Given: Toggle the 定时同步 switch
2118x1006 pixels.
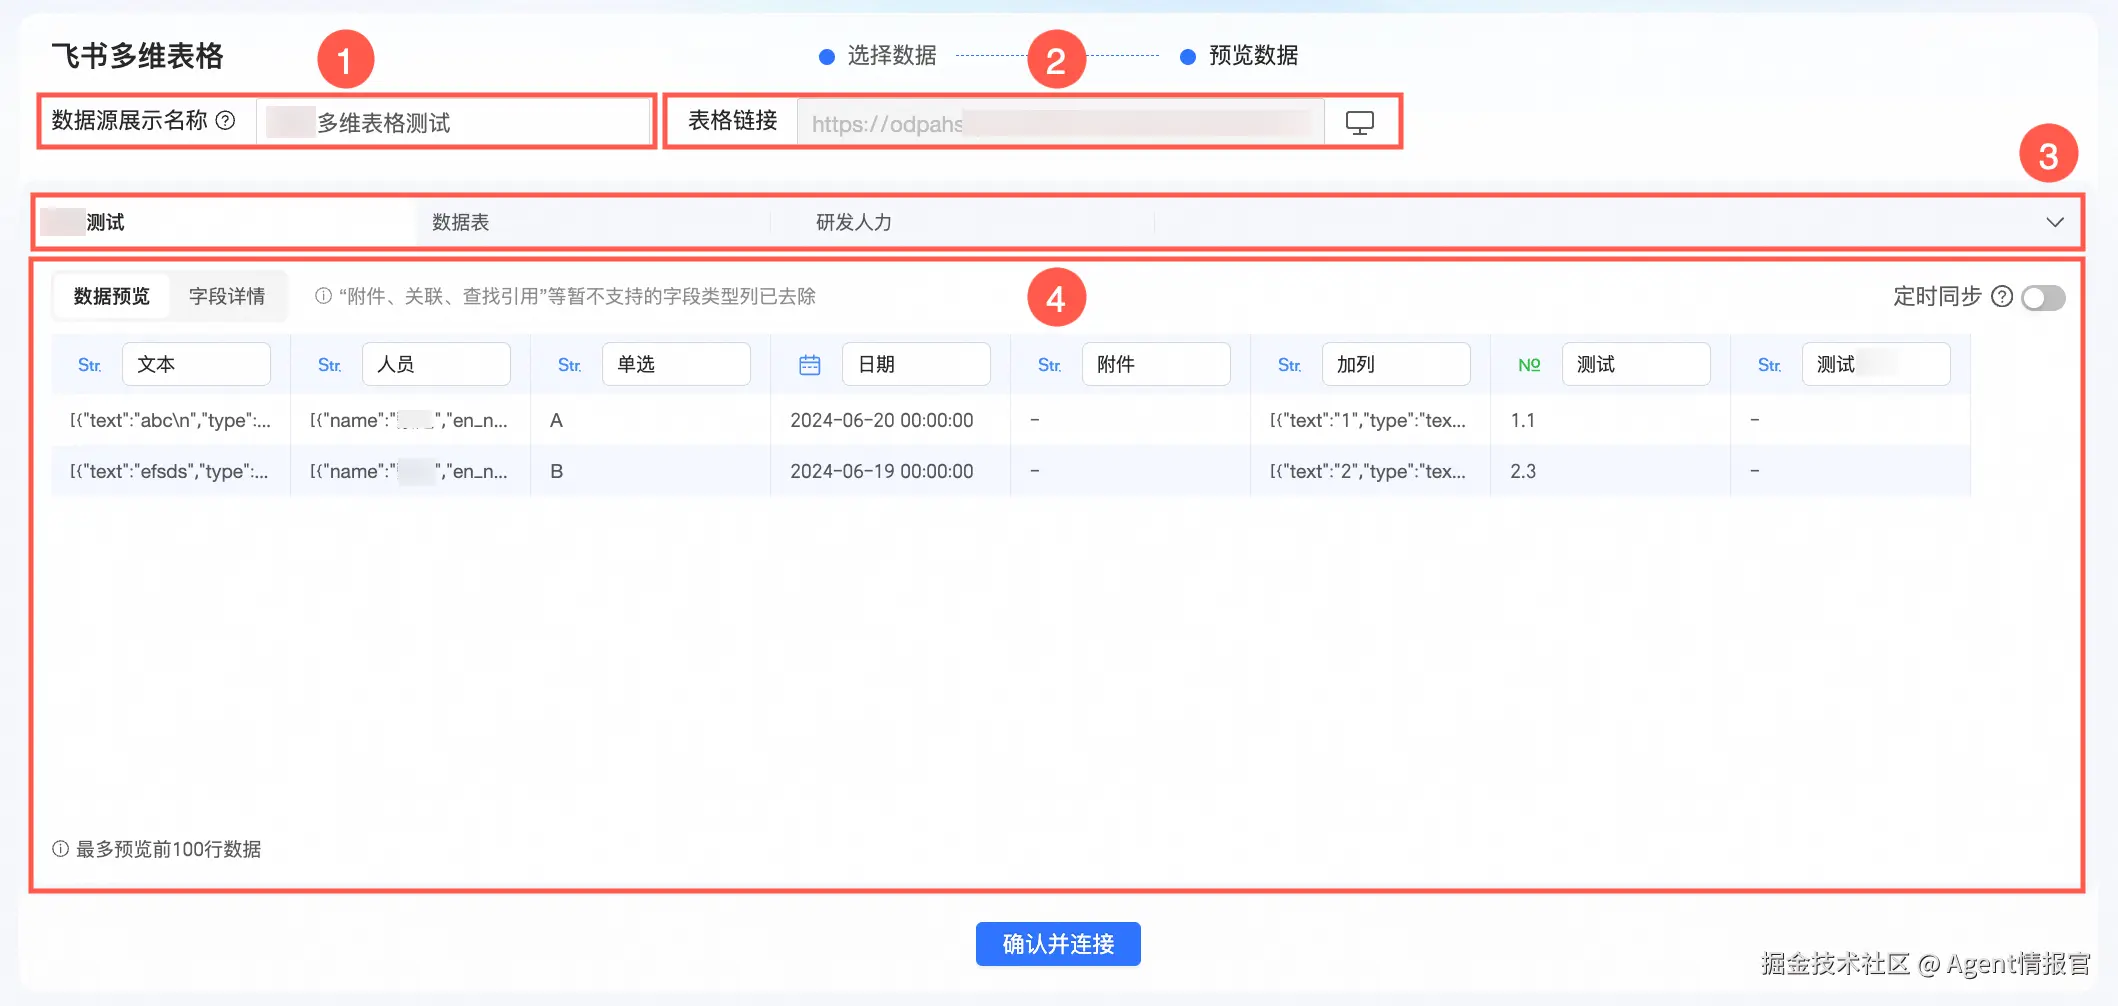Looking at the screenshot, I should 2043,297.
